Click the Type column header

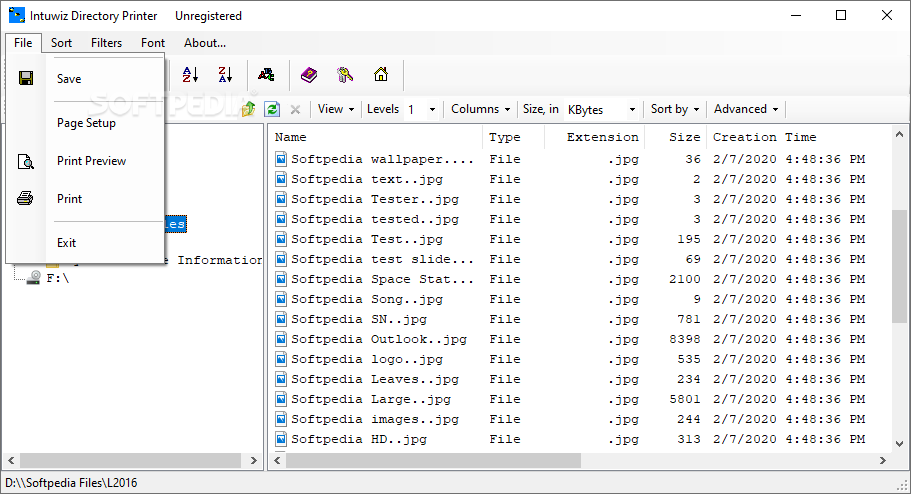click(513, 137)
